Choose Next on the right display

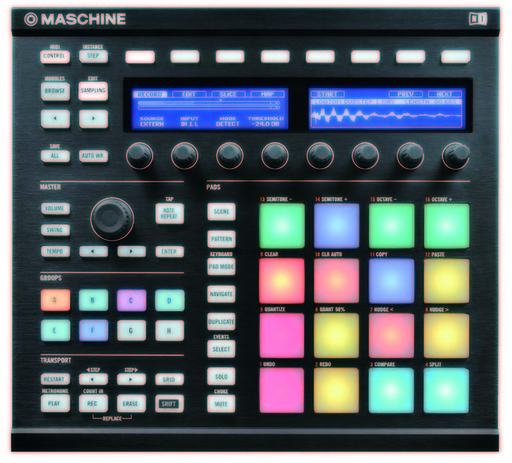click(x=445, y=94)
